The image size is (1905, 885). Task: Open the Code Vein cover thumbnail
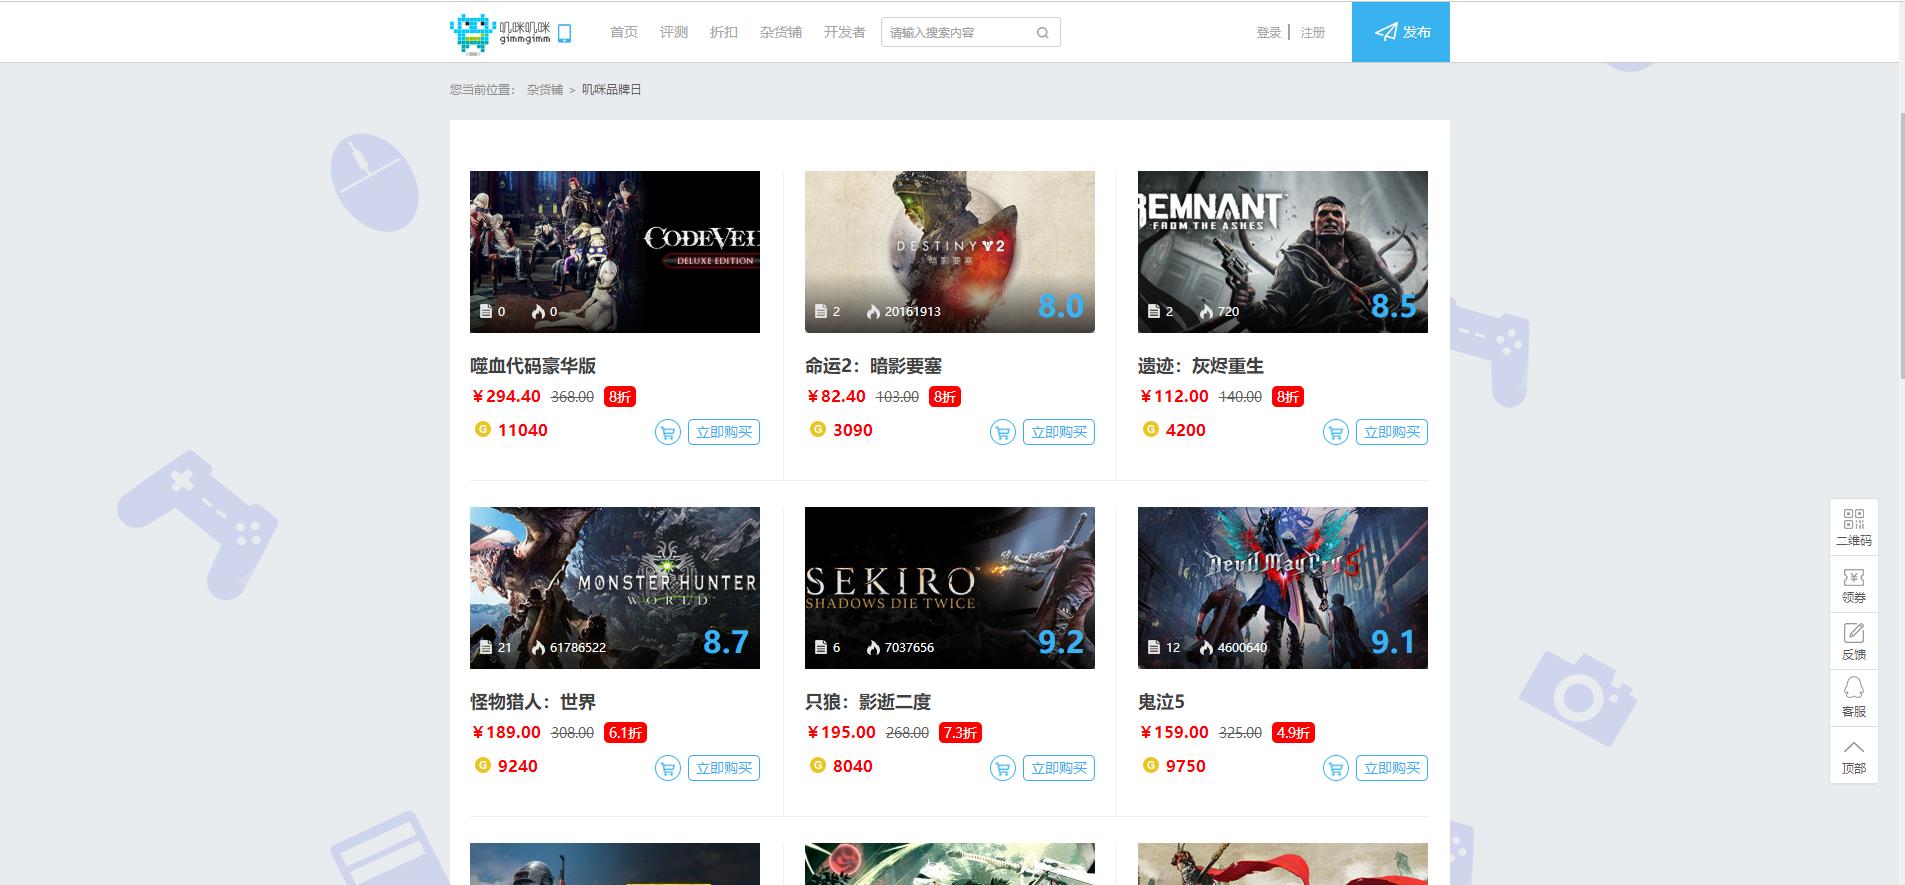[x=615, y=252]
